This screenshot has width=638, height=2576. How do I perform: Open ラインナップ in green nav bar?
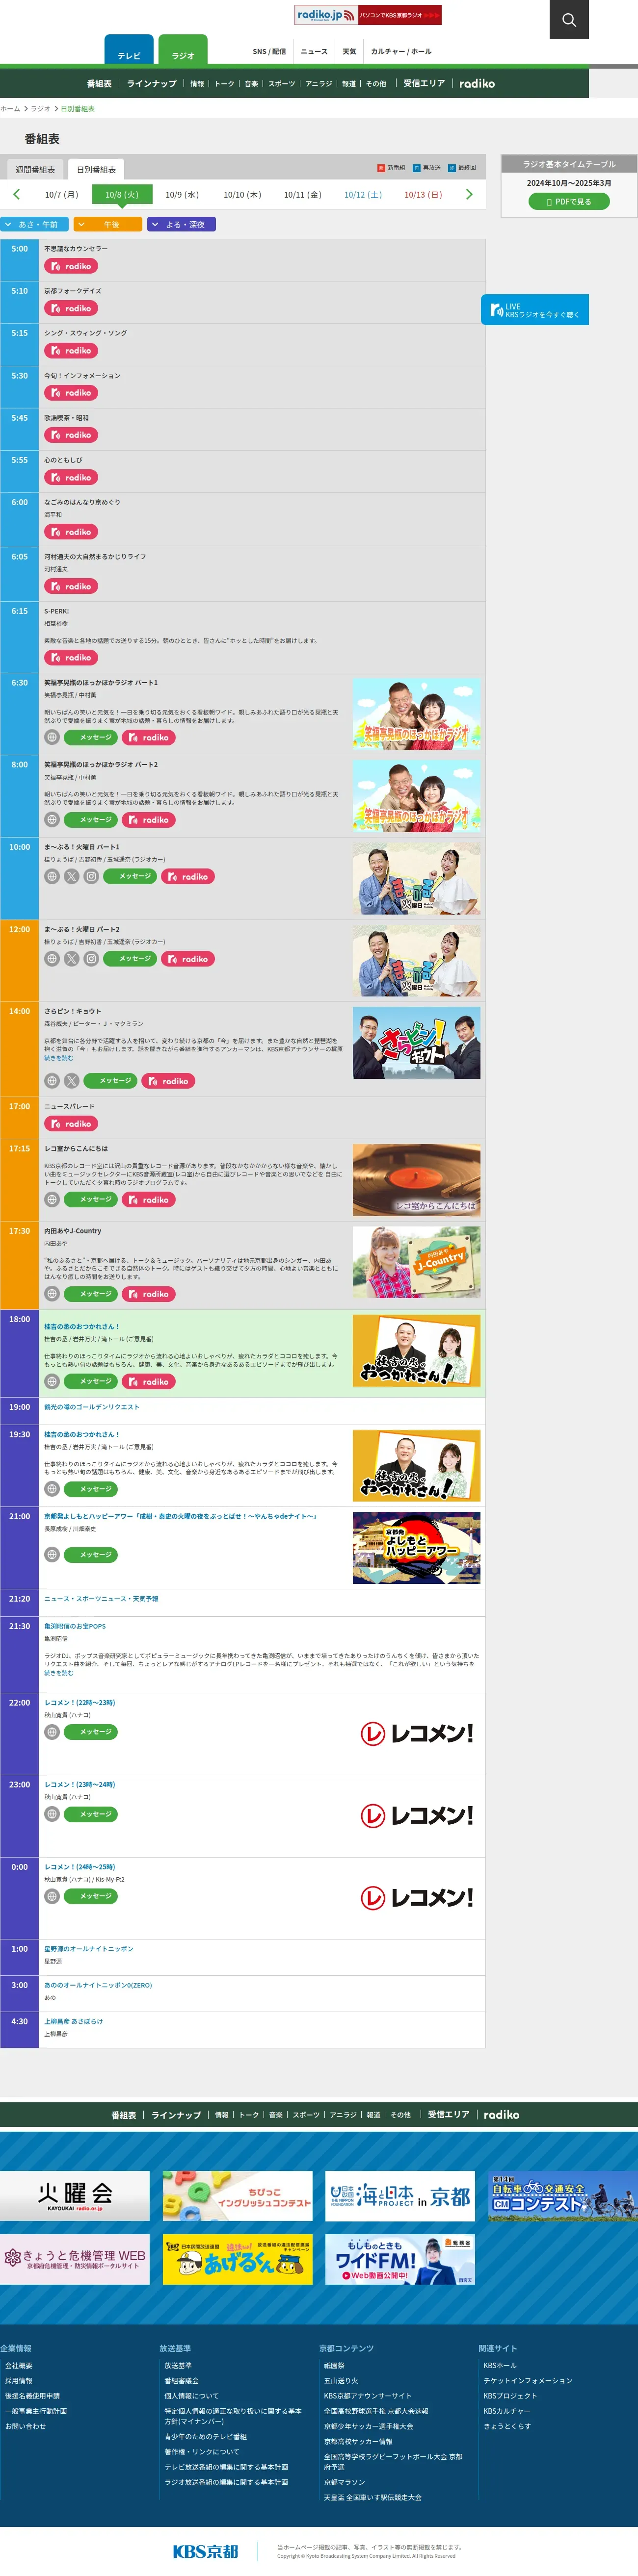click(x=152, y=84)
